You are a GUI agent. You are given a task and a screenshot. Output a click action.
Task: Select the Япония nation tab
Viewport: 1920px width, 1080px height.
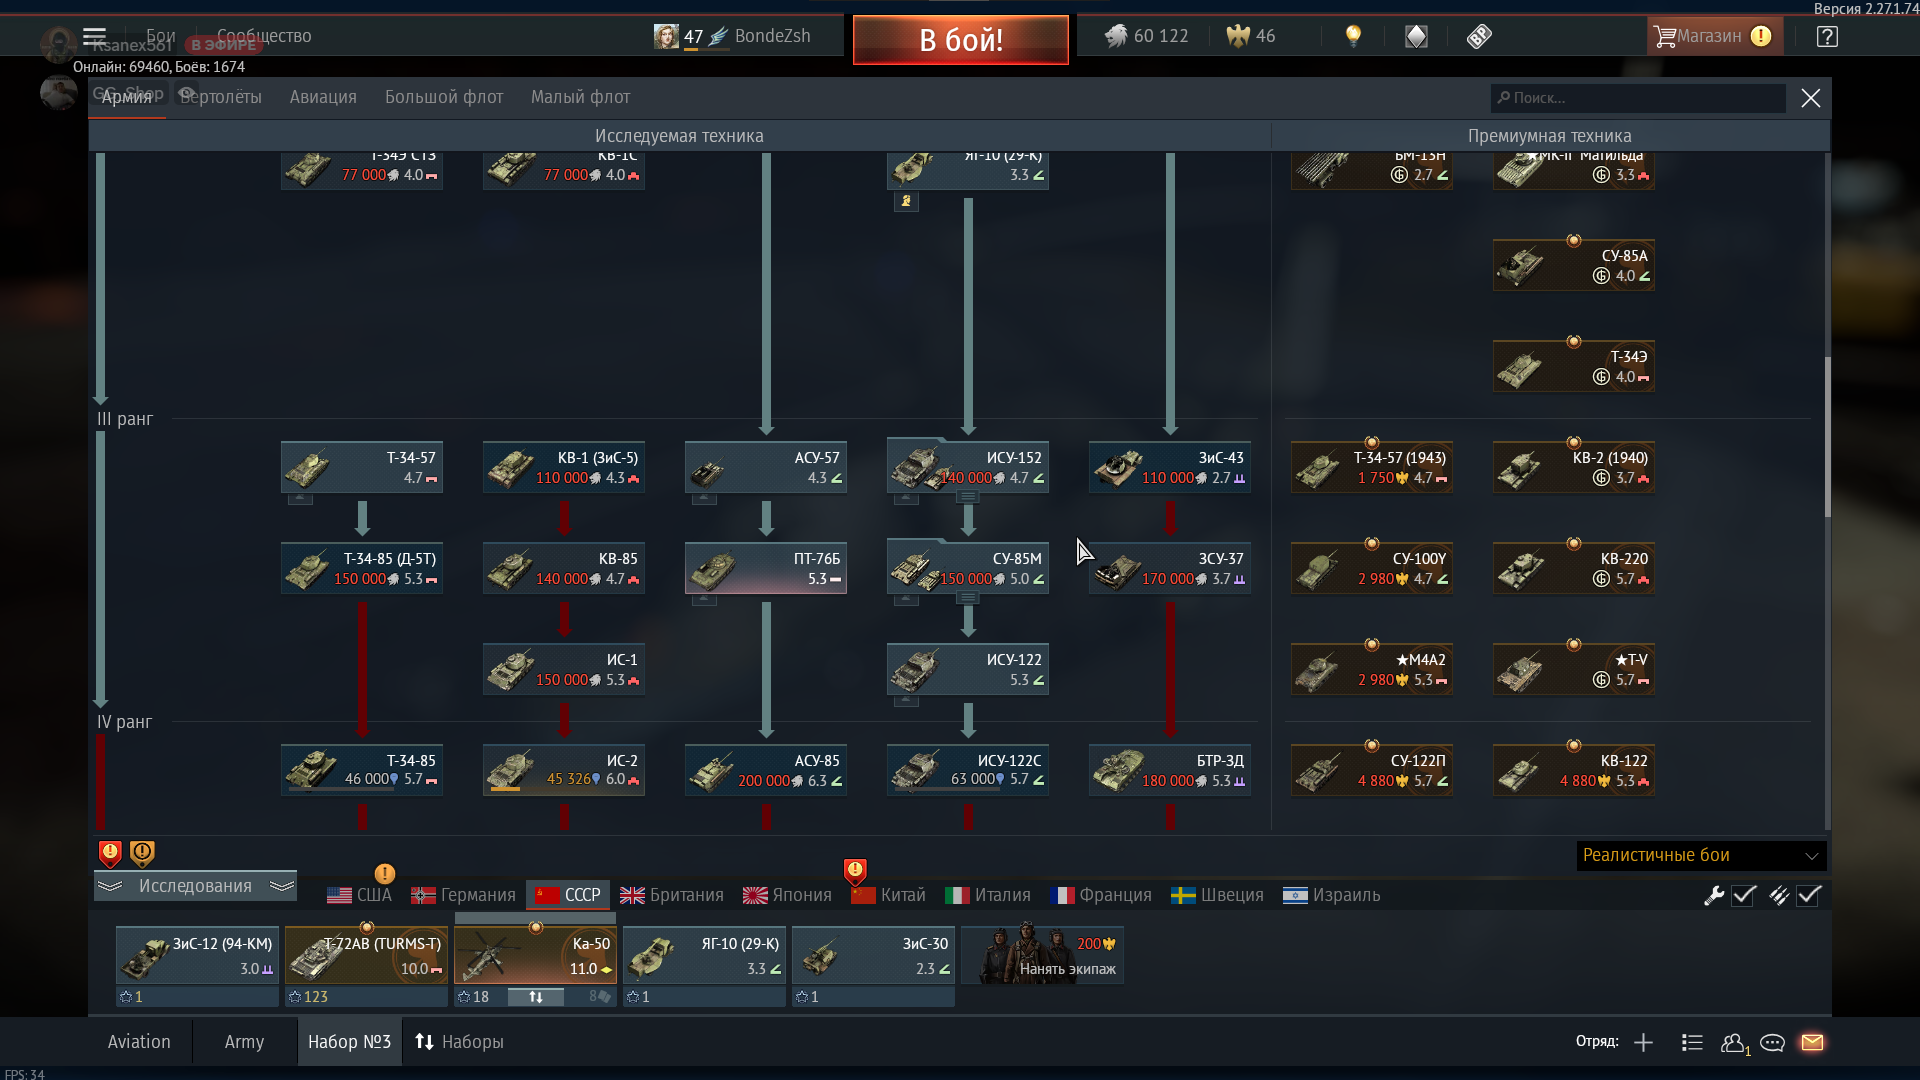787,895
